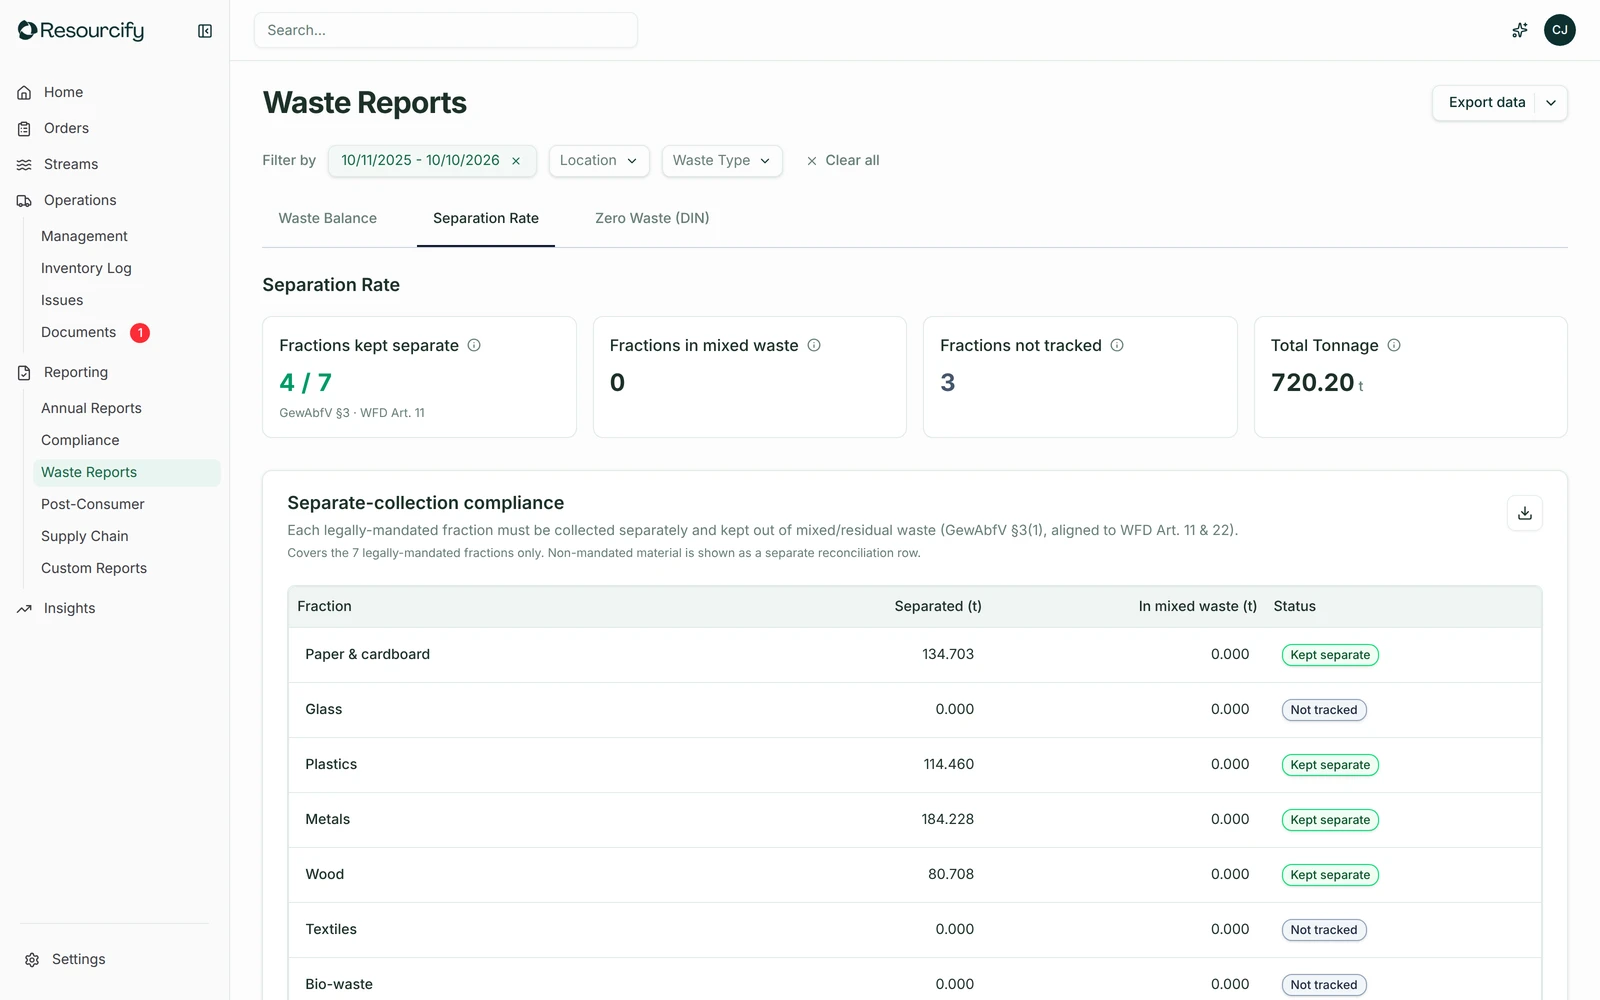
Task: Expand the Export data dropdown arrow
Action: (1551, 103)
